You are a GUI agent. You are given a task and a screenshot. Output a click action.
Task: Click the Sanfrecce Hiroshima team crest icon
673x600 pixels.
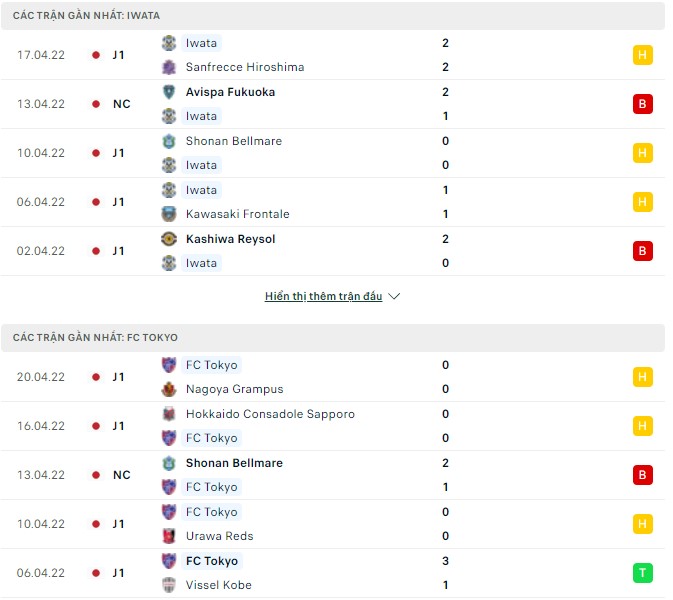[x=169, y=67]
